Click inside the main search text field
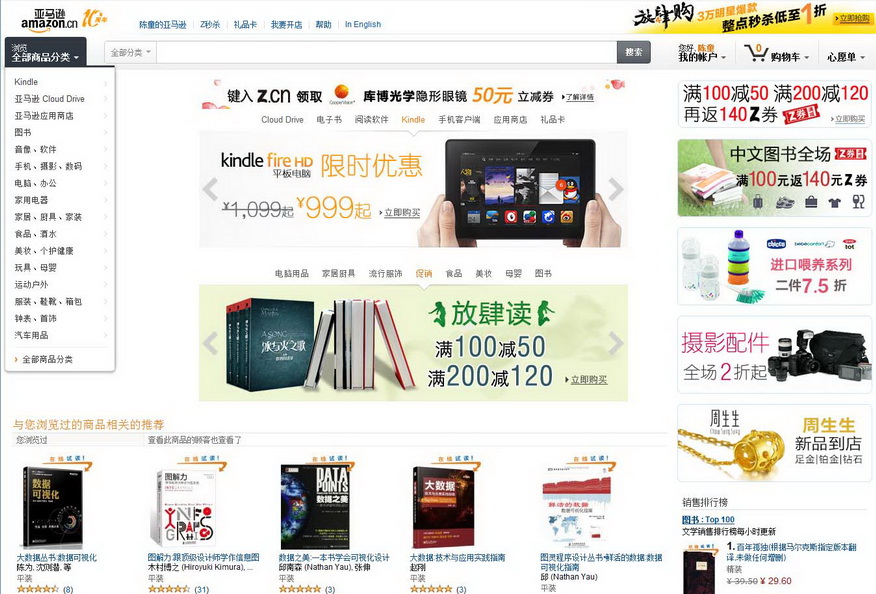The width and height of the screenshot is (876, 594). pos(387,53)
